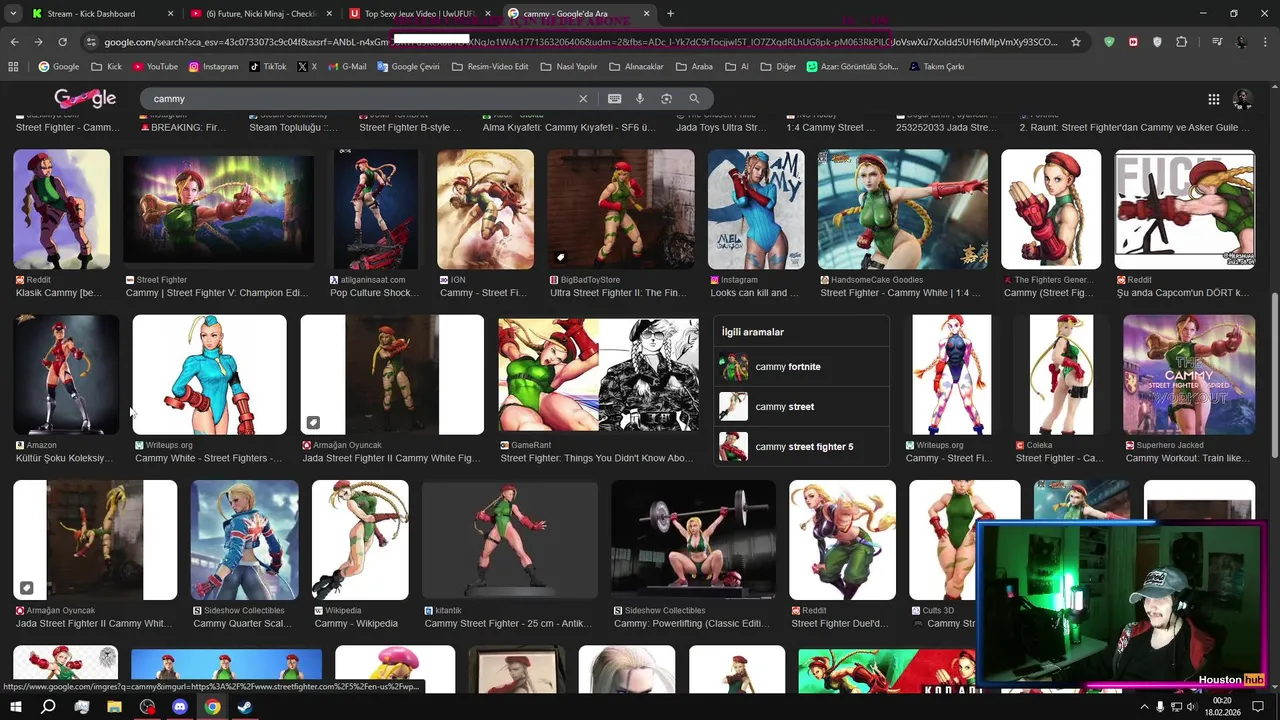Image resolution: width=1280 pixels, height=720 pixels.
Task: Search by image with Google Lens icon
Action: click(666, 99)
